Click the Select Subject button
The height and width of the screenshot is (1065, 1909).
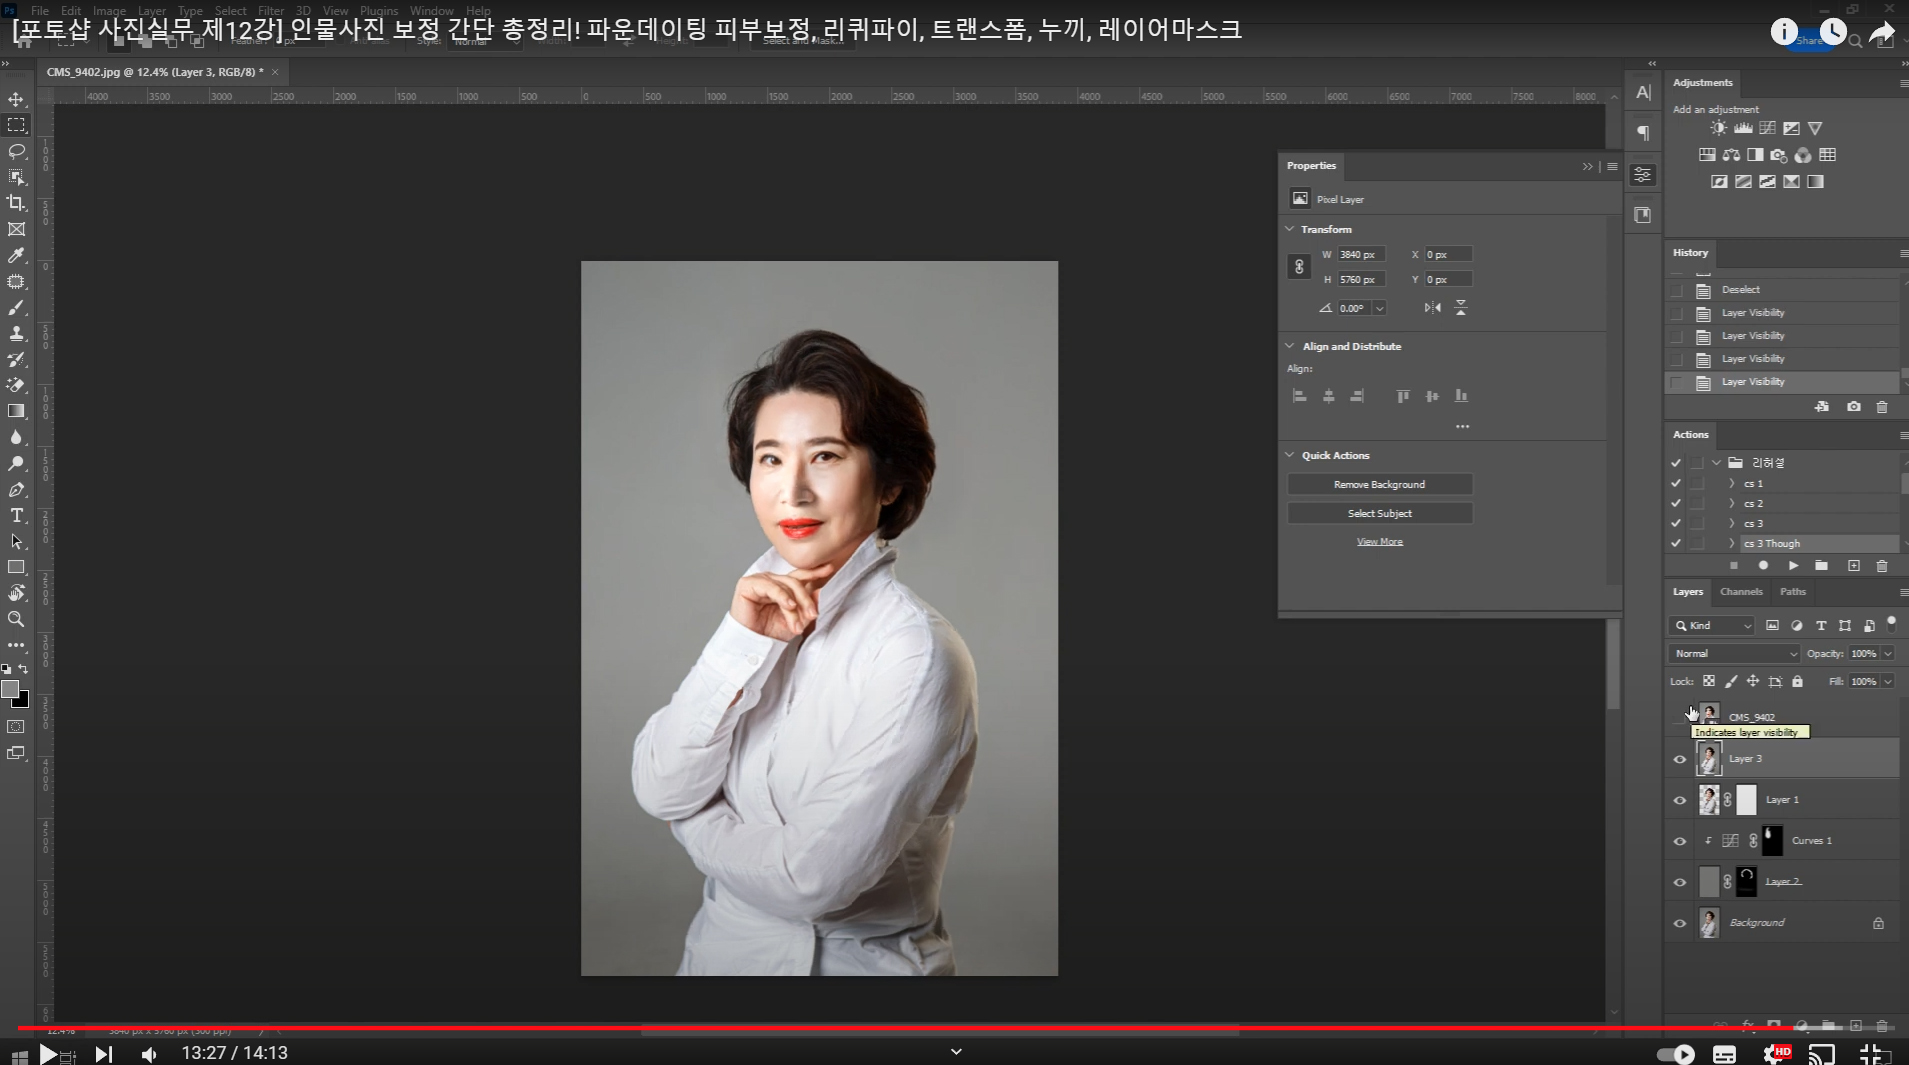pyautogui.click(x=1379, y=513)
